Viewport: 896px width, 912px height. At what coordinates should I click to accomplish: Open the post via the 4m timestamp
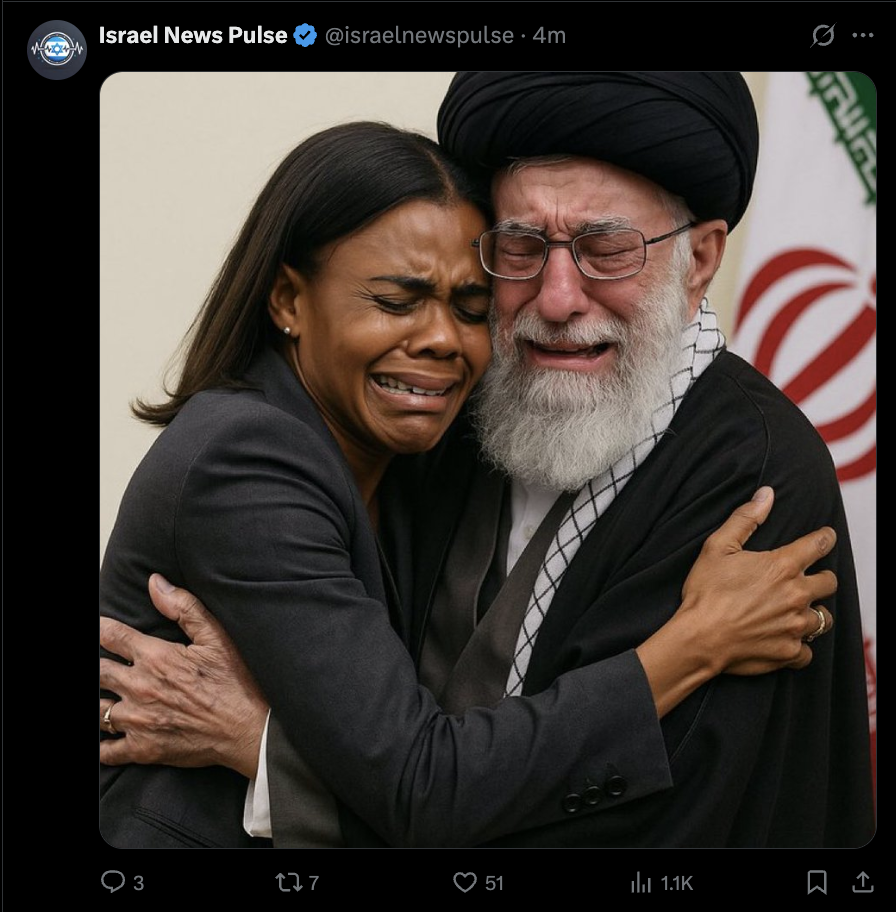pos(549,35)
